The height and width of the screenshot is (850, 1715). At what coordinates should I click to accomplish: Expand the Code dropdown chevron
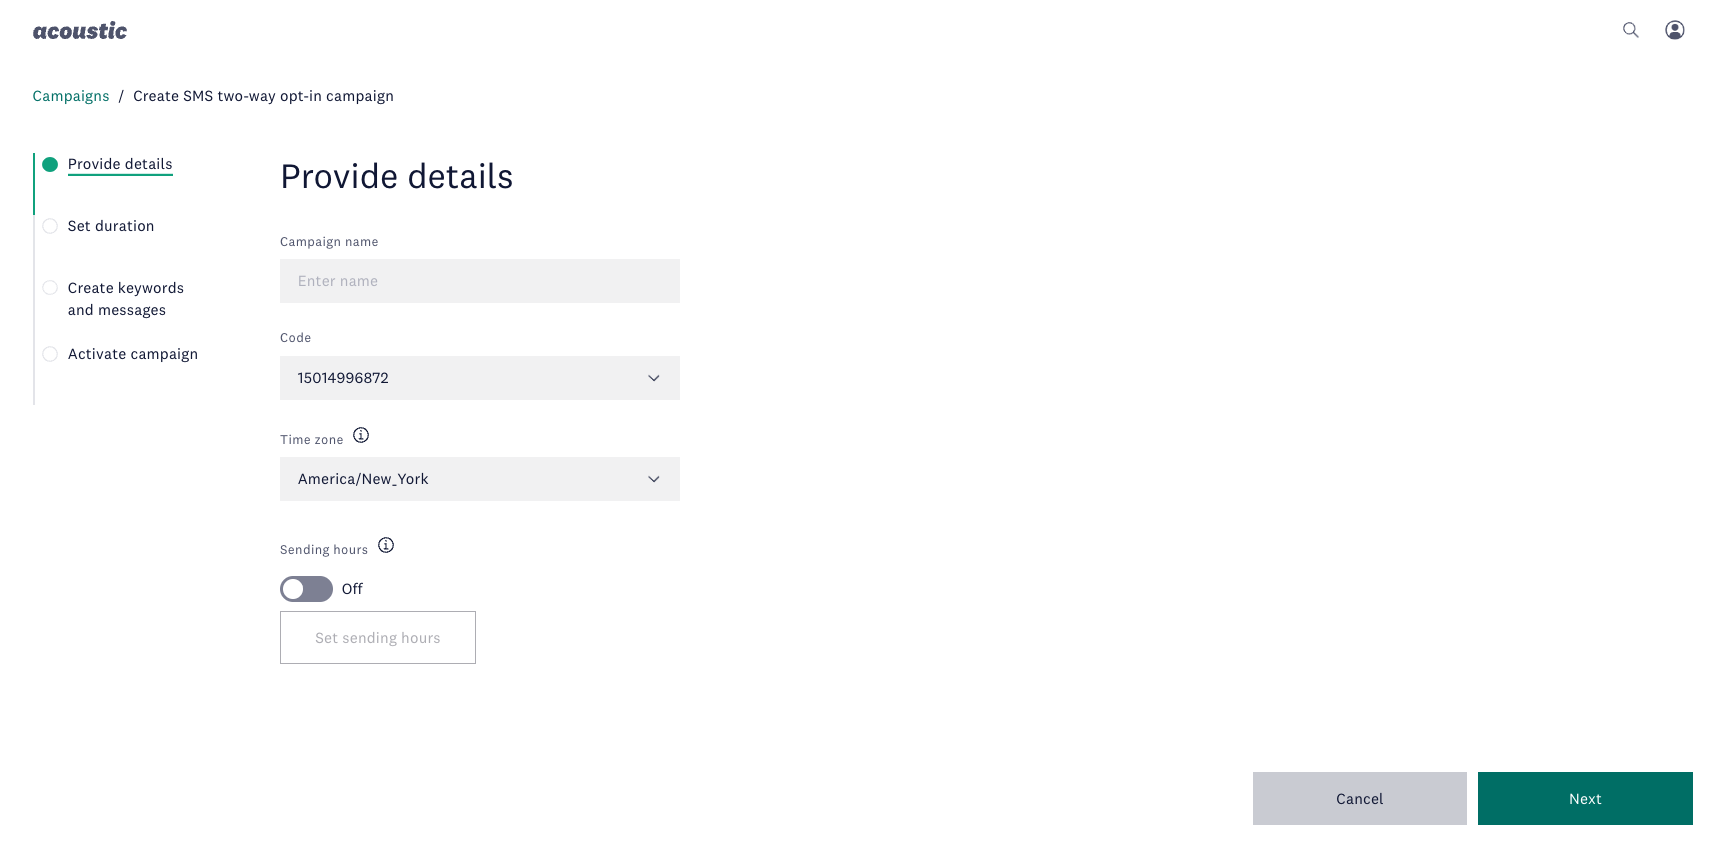tap(654, 378)
